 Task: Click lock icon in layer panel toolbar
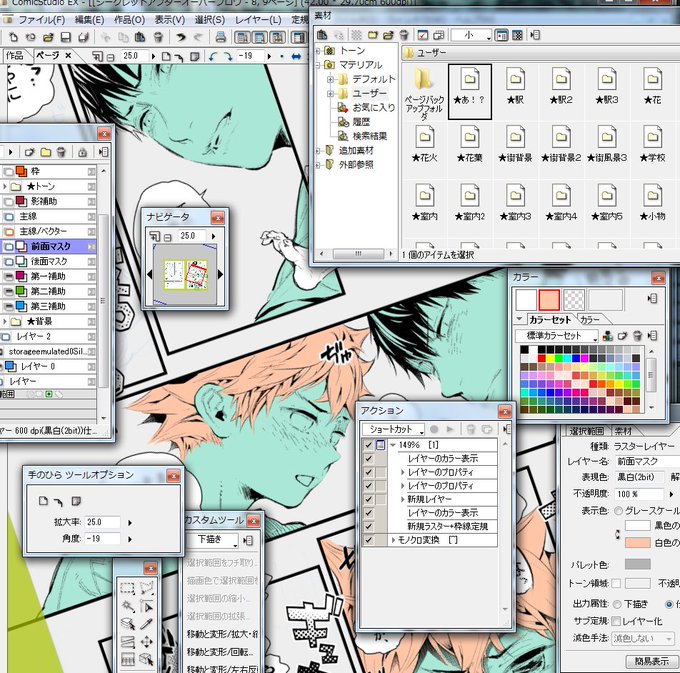[x=82, y=152]
